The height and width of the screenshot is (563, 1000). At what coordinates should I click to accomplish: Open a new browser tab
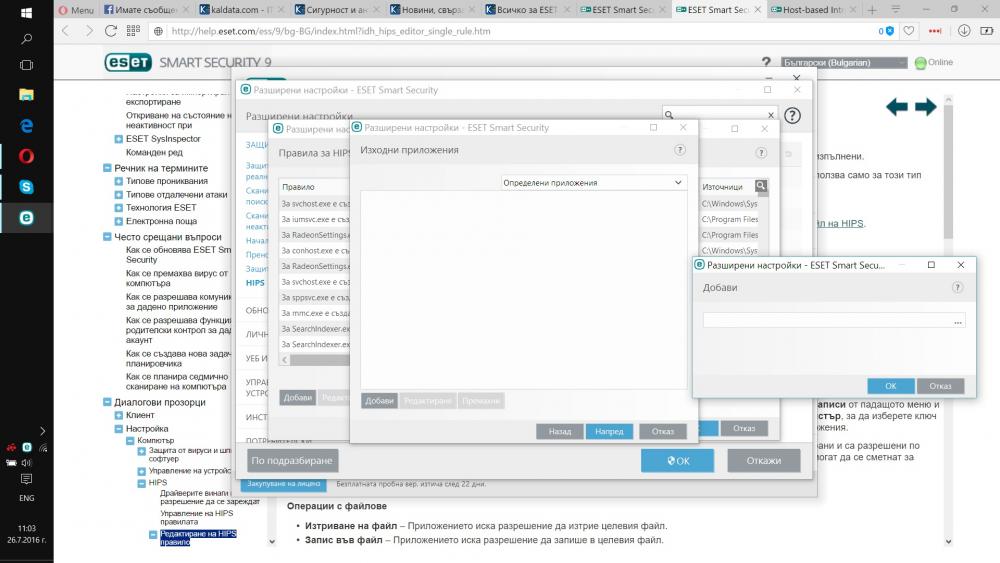(872, 10)
